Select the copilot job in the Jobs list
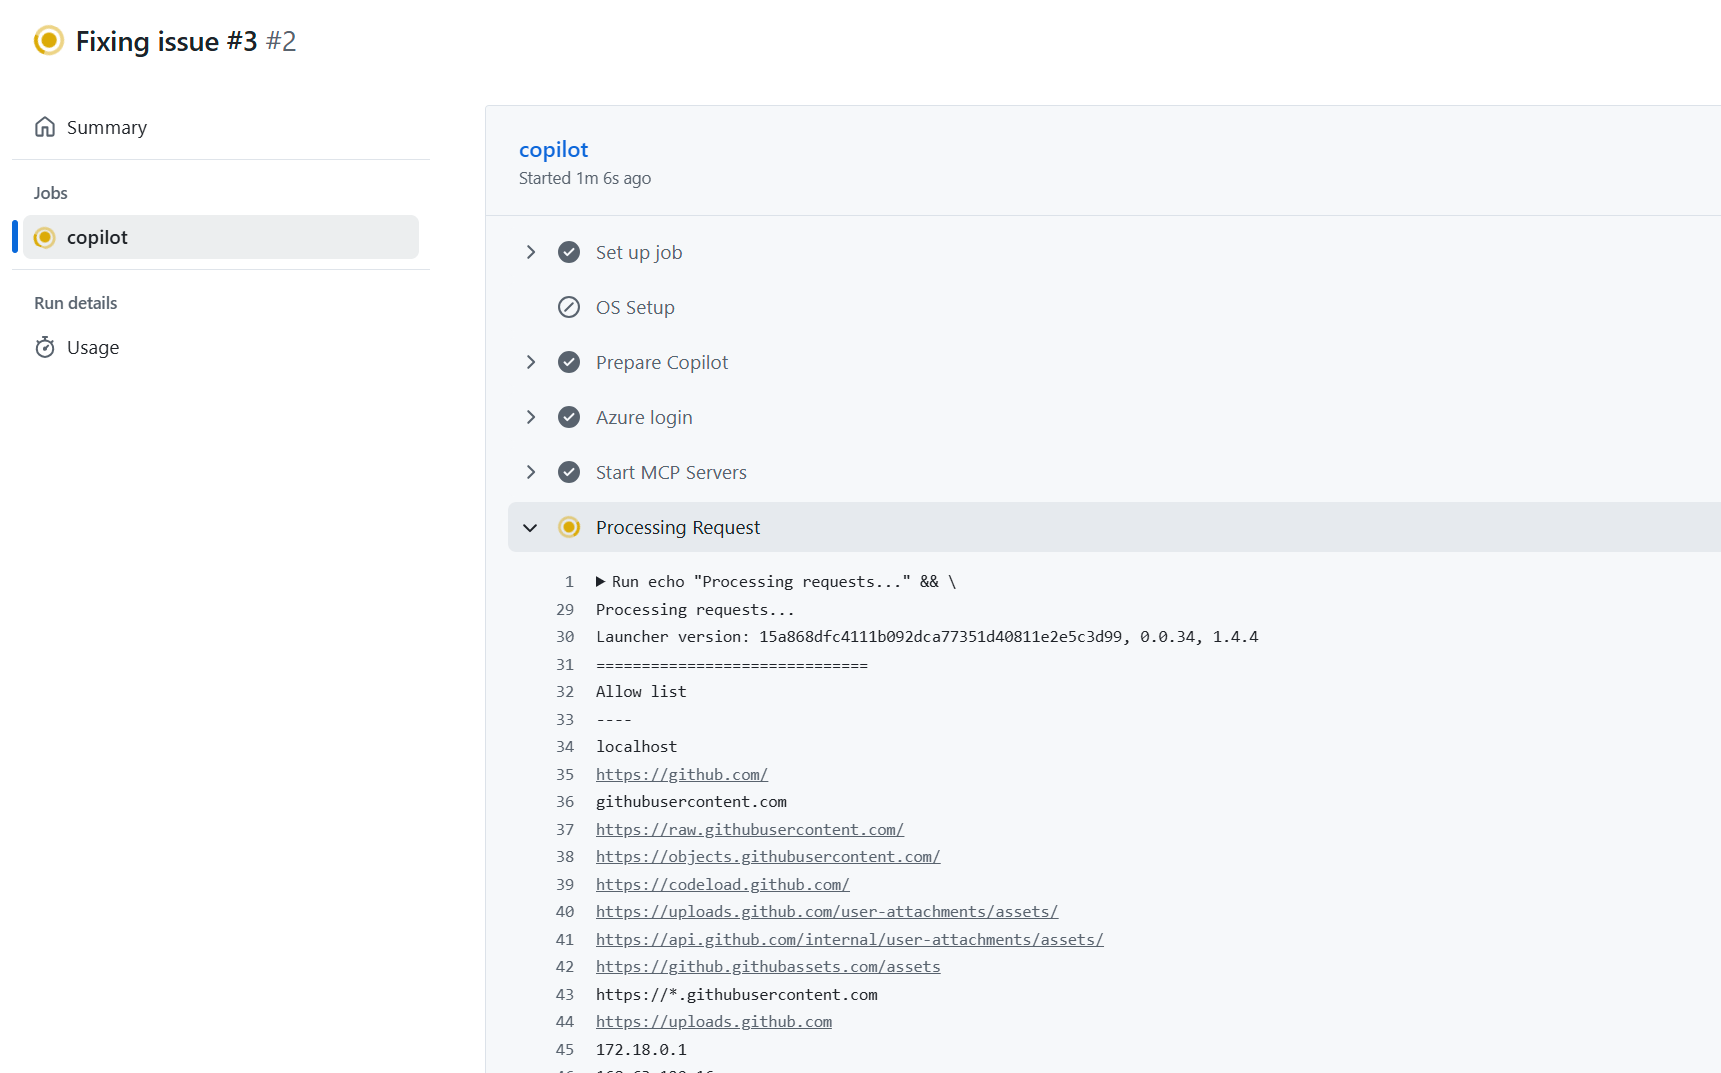Viewport: 1721px width, 1073px height. pos(97,237)
